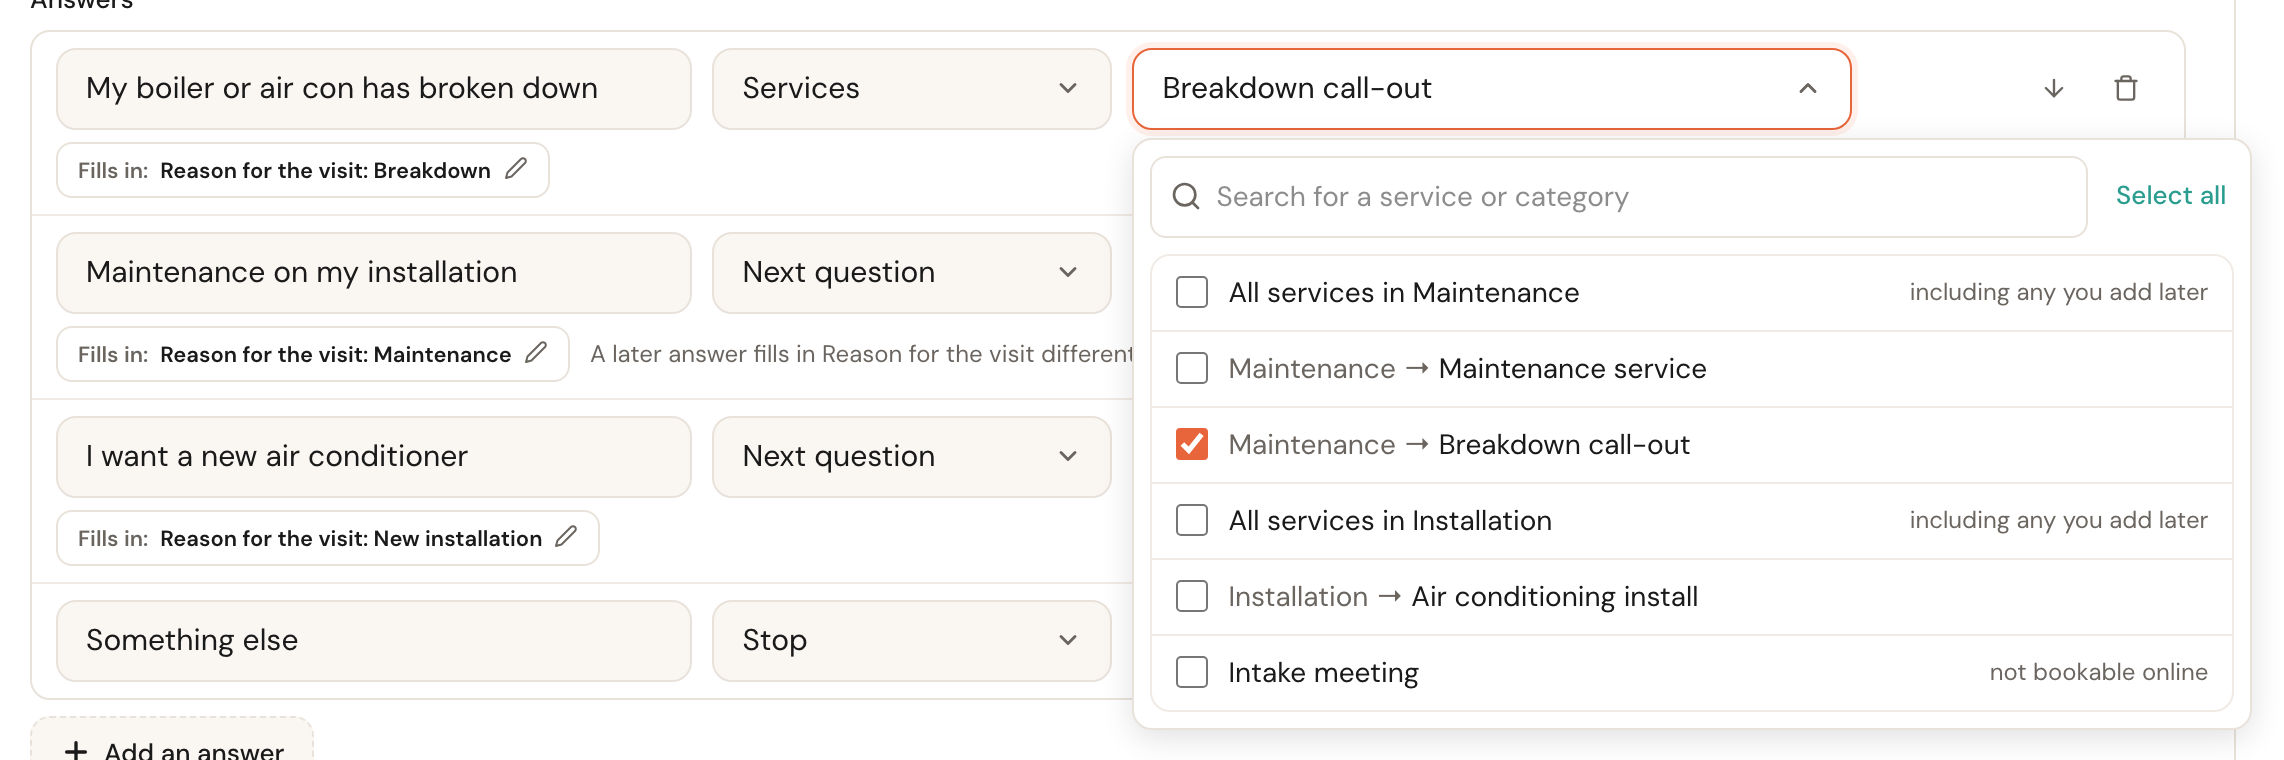Screen dimensions: 2284x760
Task: Click 'not bookable online' note text
Action: (x=2098, y=672)
